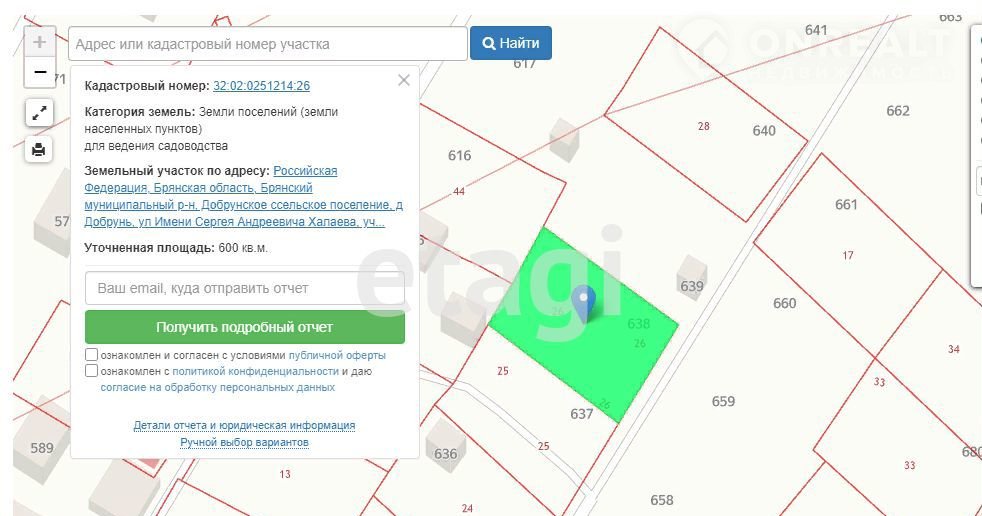Focus the address or cadastral number field
The height and width of the screenshot is (516, 982).
pos(267,44)
